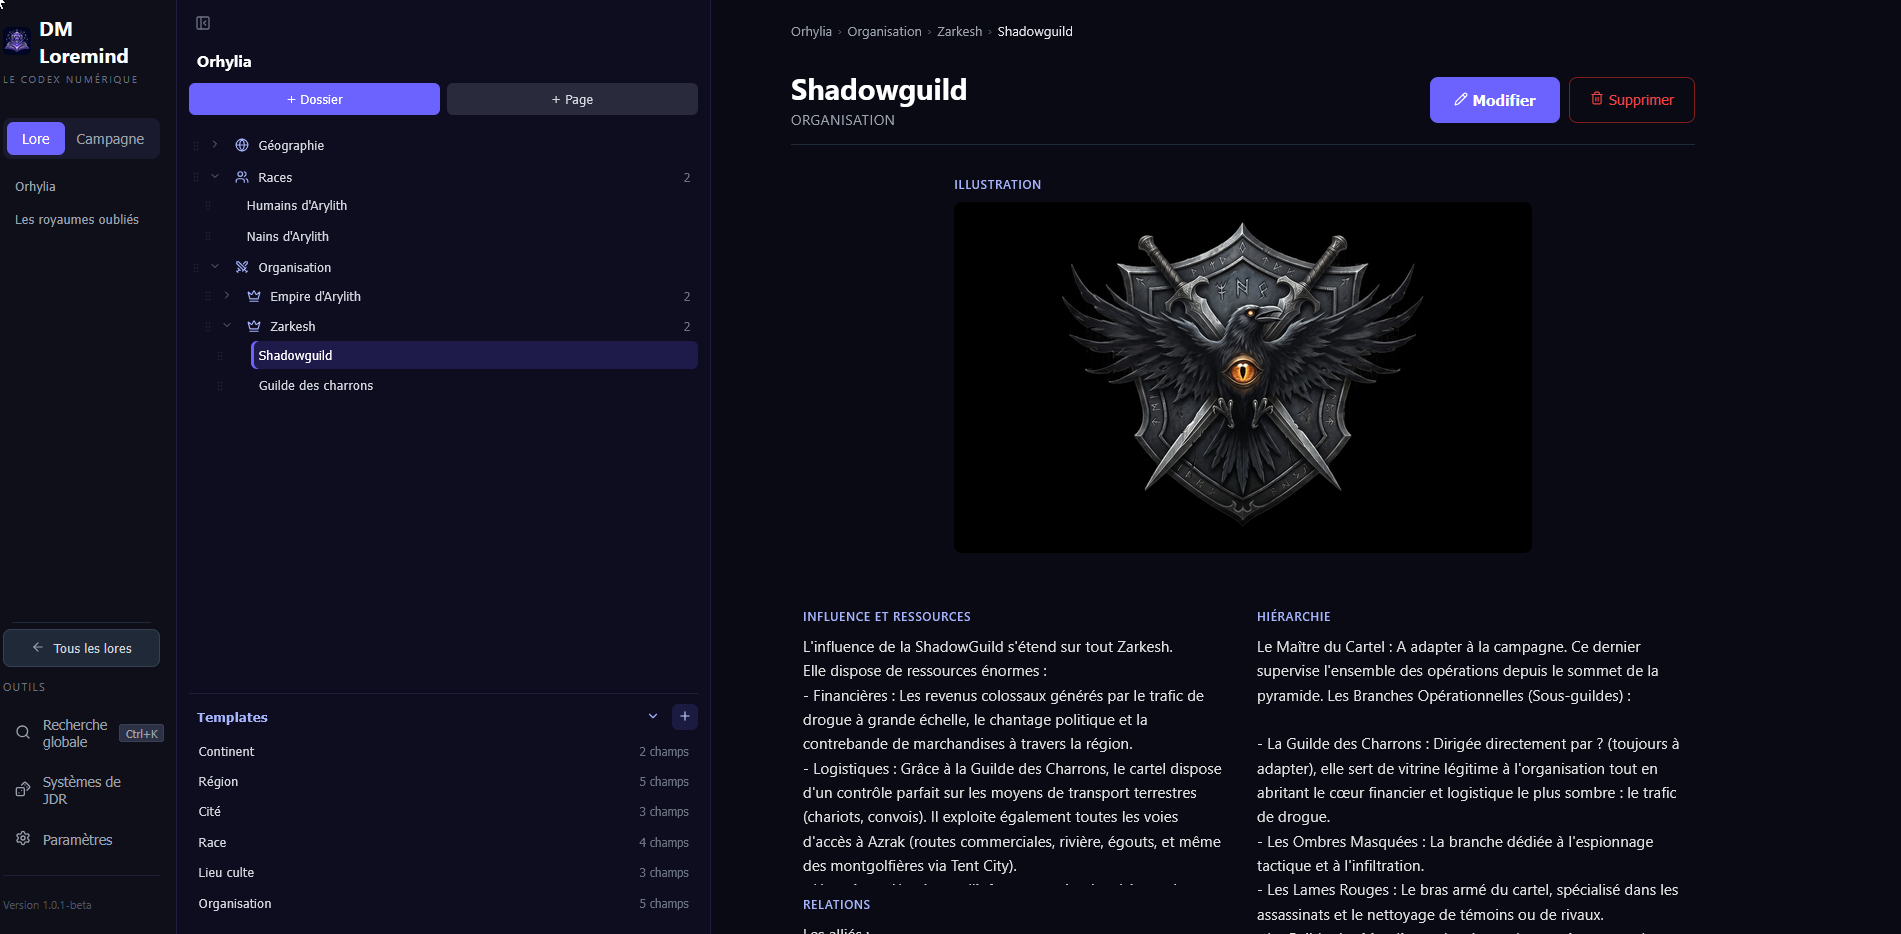The height and width of the screenshot is (934, 1901).
Task: Open Guilde des charrons page
Action: [x=316, y=385]
